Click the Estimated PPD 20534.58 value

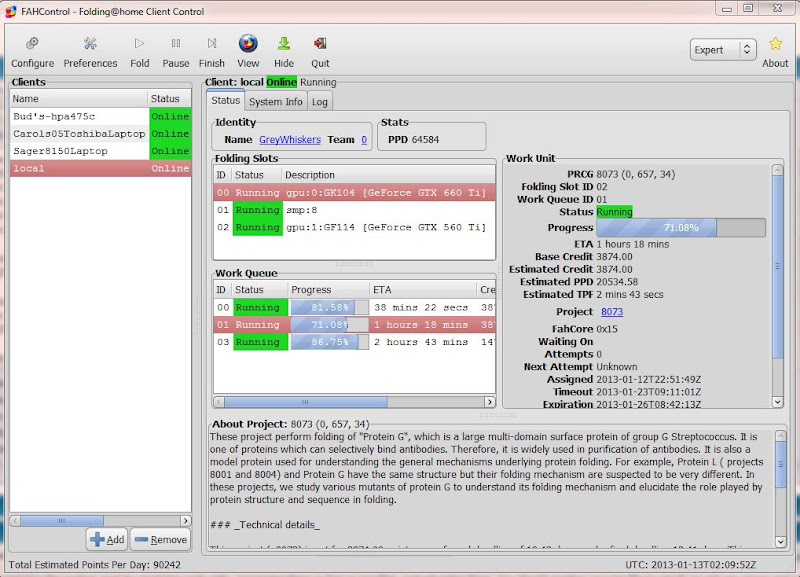(617, 282)
